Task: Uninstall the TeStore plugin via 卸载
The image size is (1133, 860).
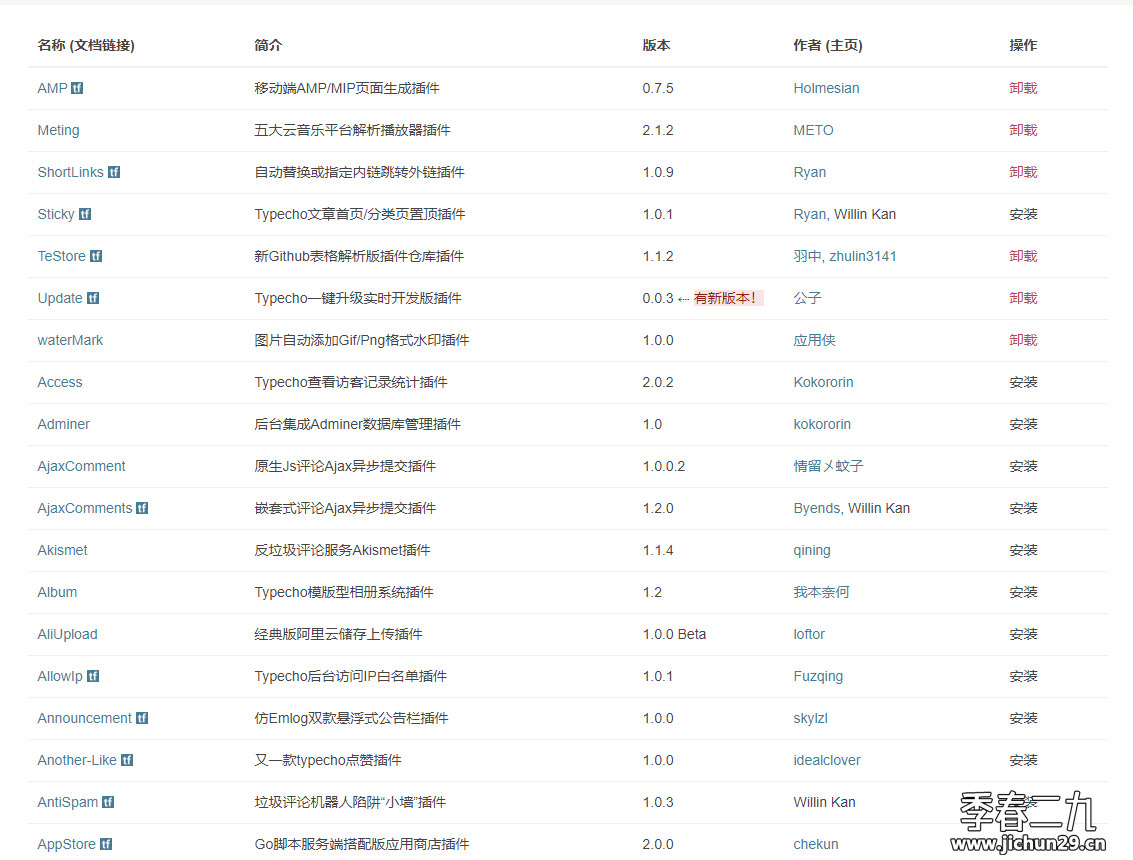Action: pyautogui.click(x=1023, y=256)
